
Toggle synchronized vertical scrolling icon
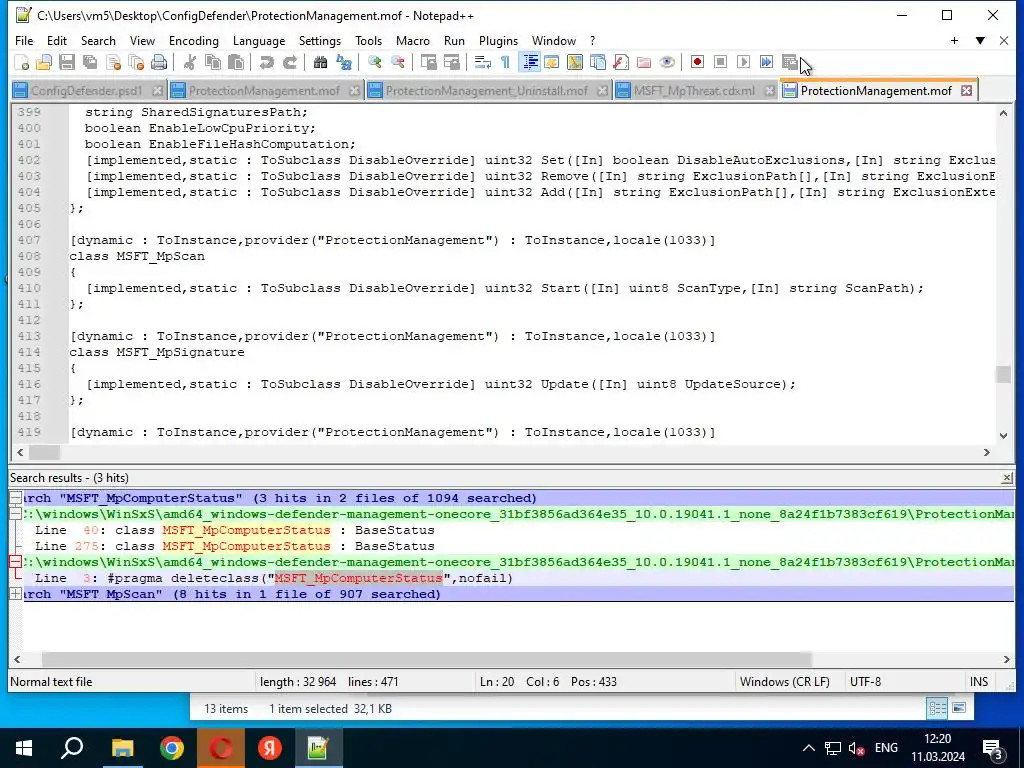click(428, 62)
